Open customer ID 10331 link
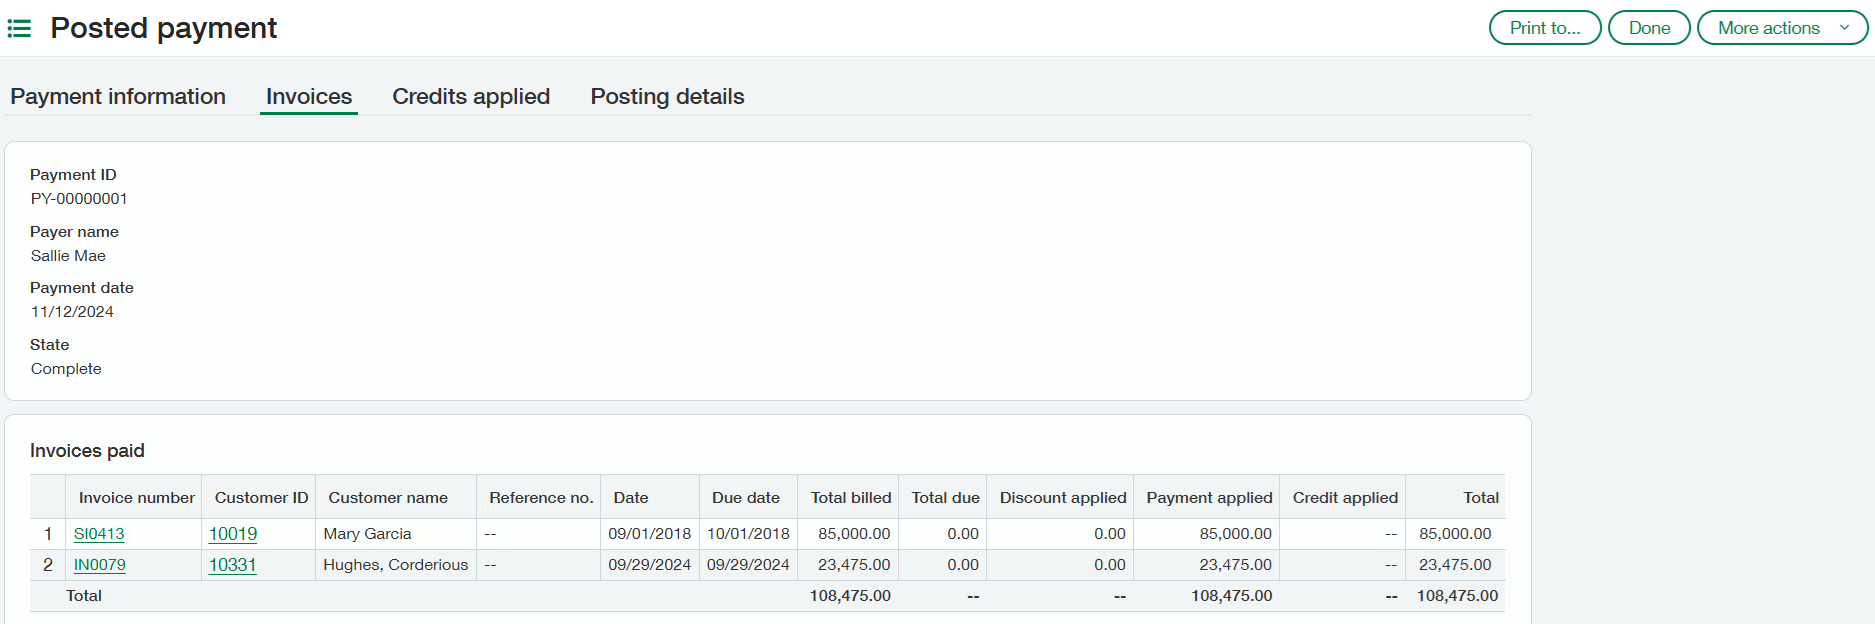 coord(233,565)
